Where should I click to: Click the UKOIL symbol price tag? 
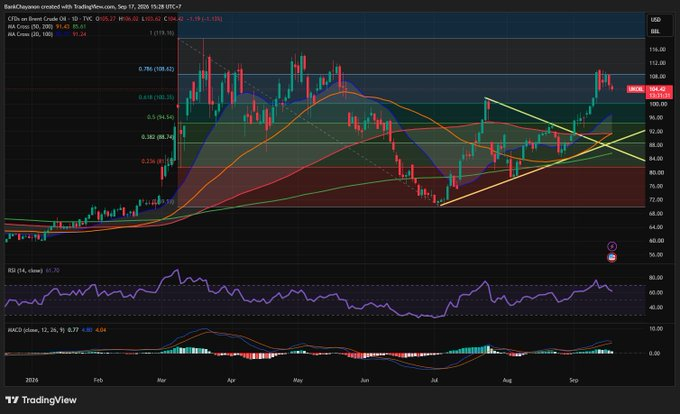pyautogui.click(x=636, y=89)
